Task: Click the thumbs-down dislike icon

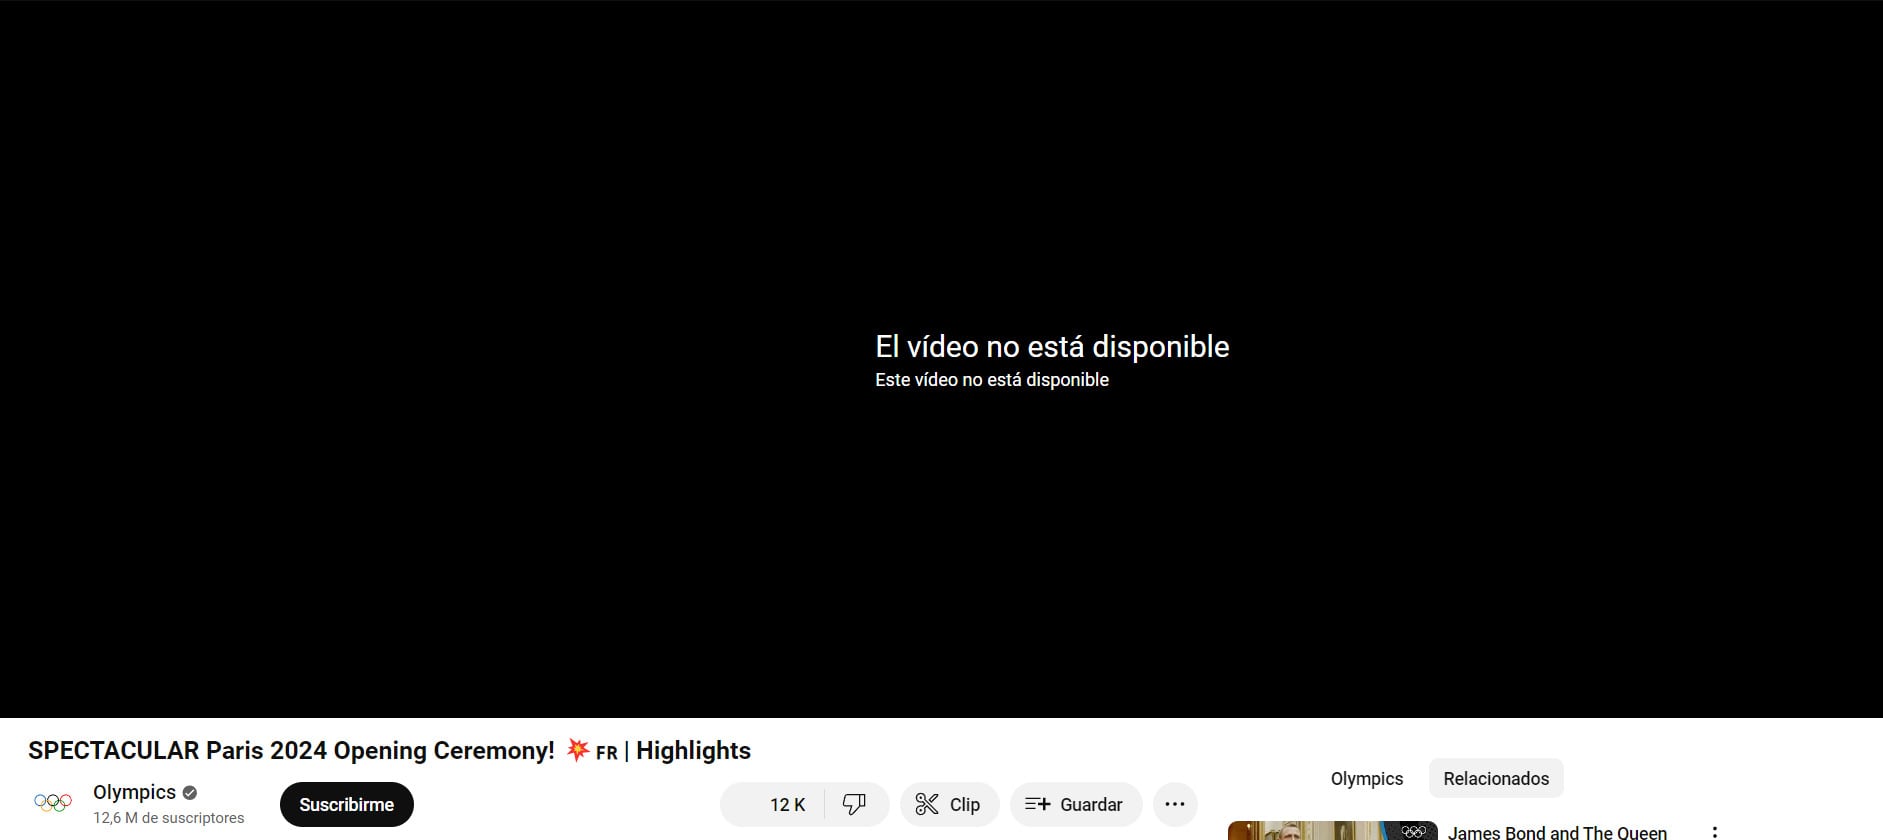Action: pyautogui.click(x=854, y=804)
